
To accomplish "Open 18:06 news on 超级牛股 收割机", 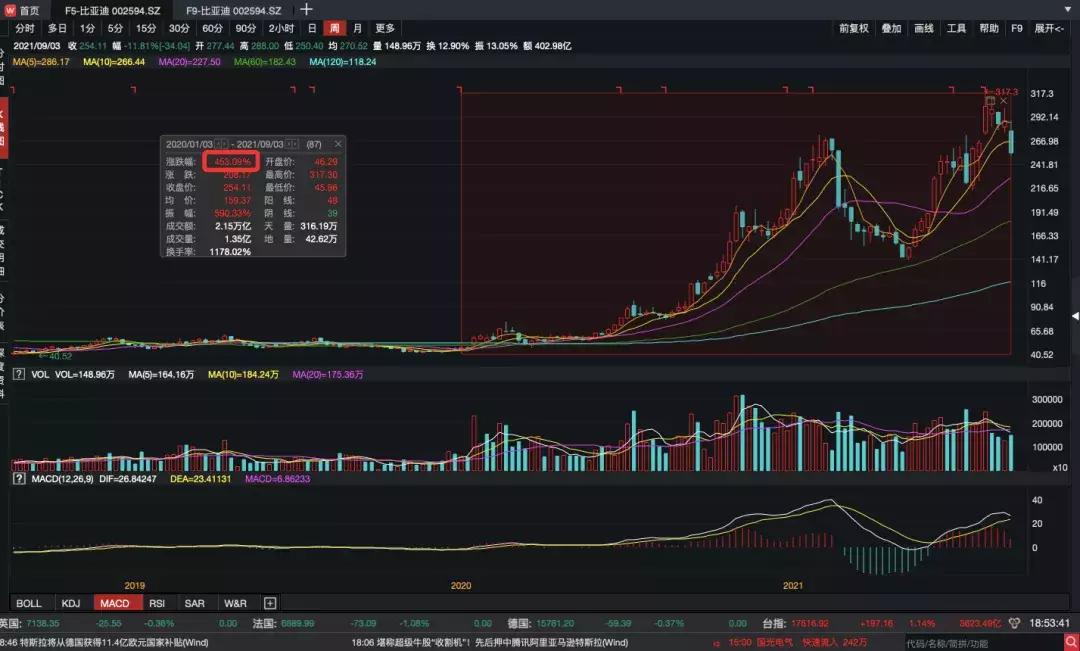I will pos(490,643).
